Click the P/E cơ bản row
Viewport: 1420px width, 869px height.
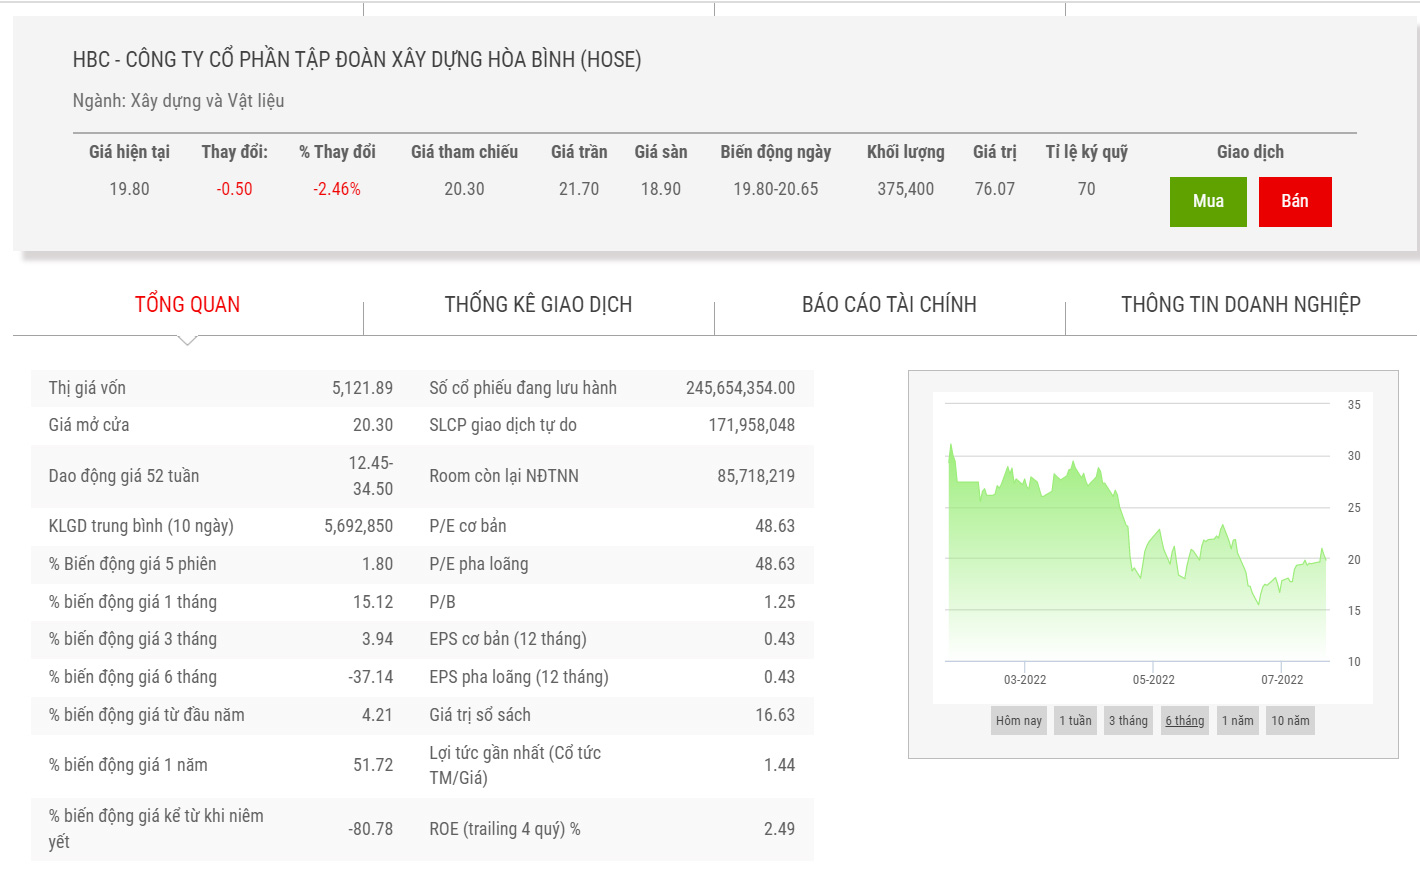611,526
